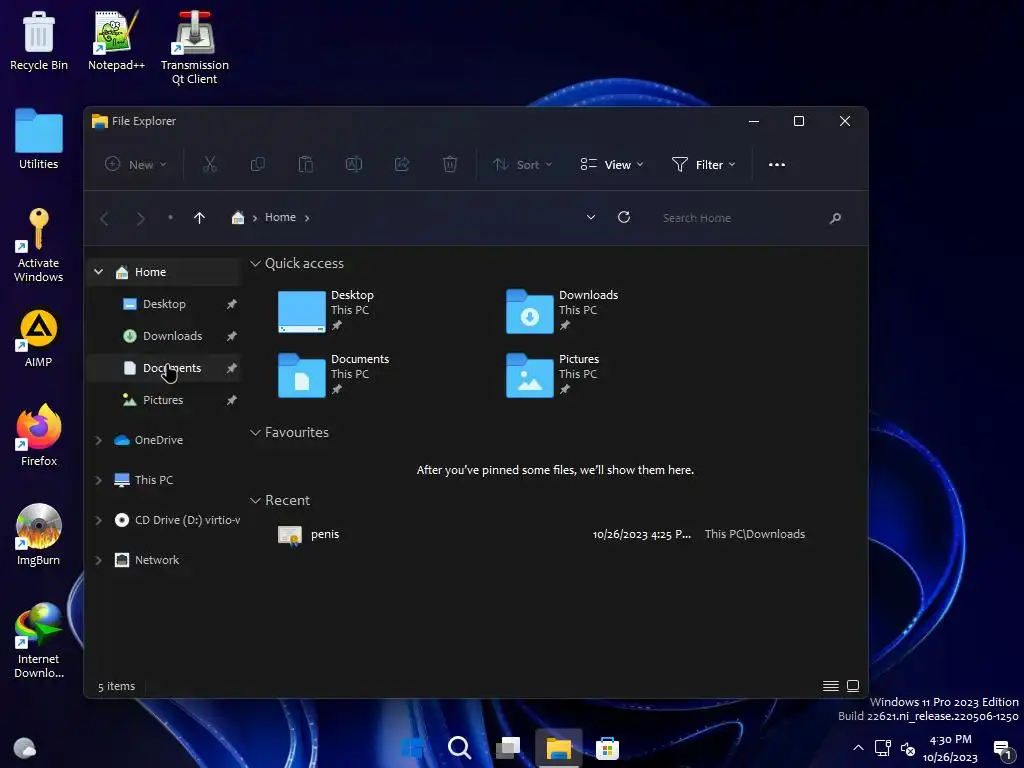
Task: Click the search magnifier in Search Home box
Action: point(835,218)
